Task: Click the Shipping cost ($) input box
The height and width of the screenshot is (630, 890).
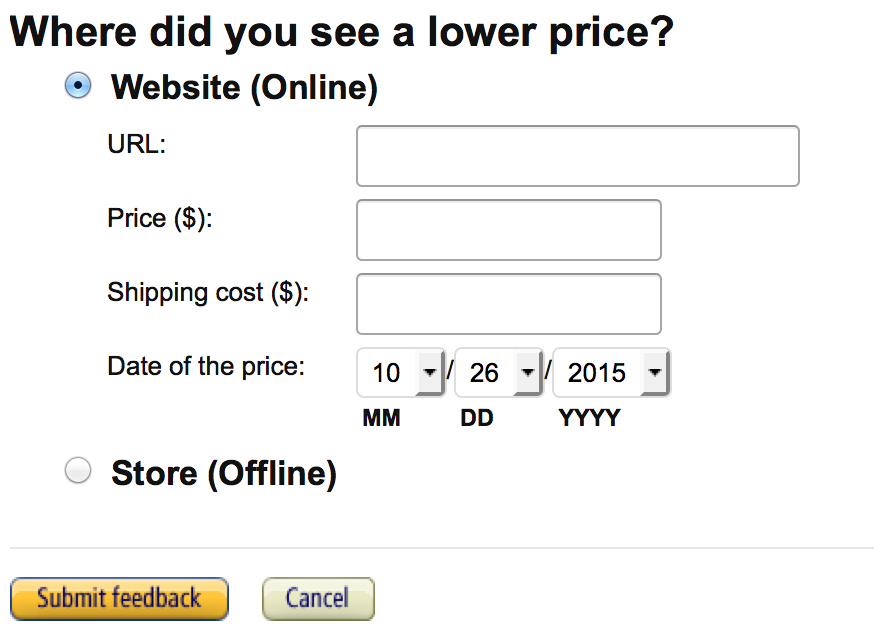Action: (x=508, y=304)
